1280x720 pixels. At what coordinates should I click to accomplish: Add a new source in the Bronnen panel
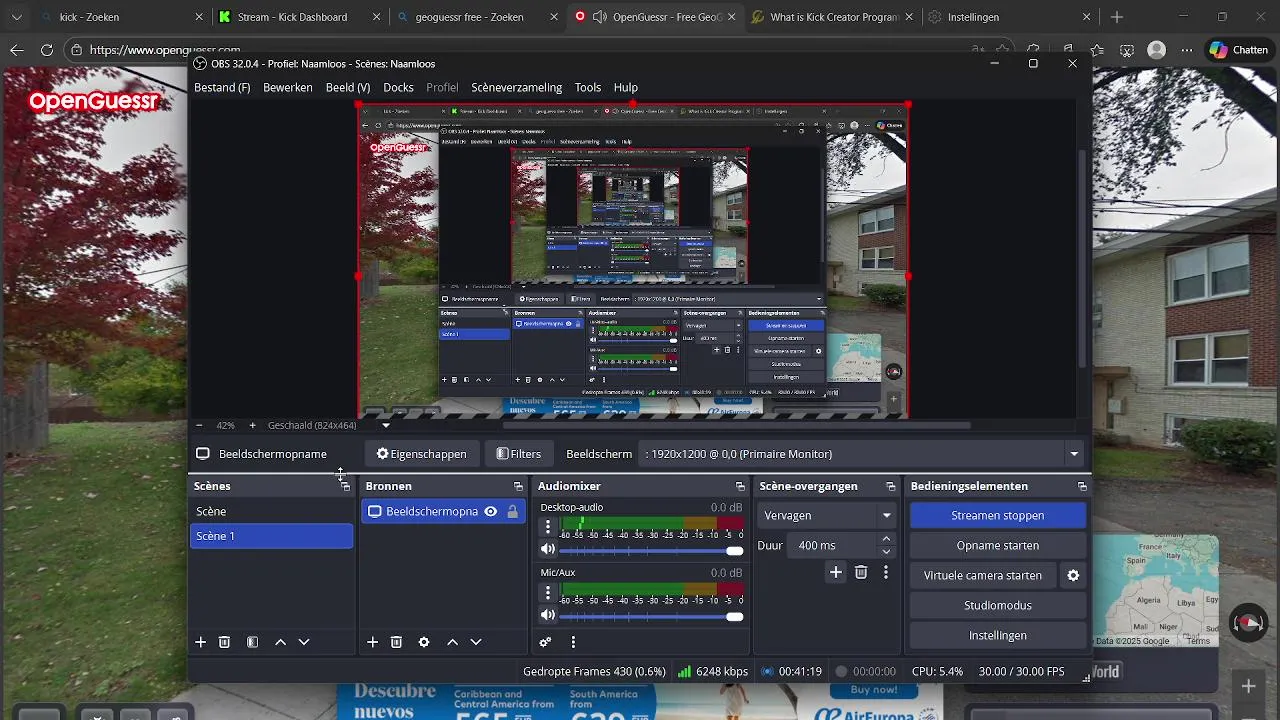(372, 642)
